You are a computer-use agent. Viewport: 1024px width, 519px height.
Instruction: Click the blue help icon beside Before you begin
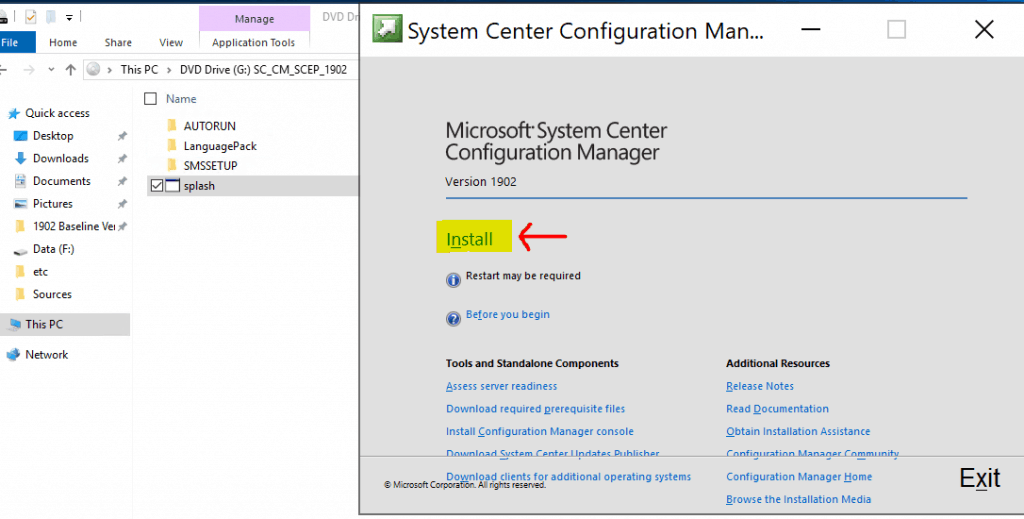(453, 319)
